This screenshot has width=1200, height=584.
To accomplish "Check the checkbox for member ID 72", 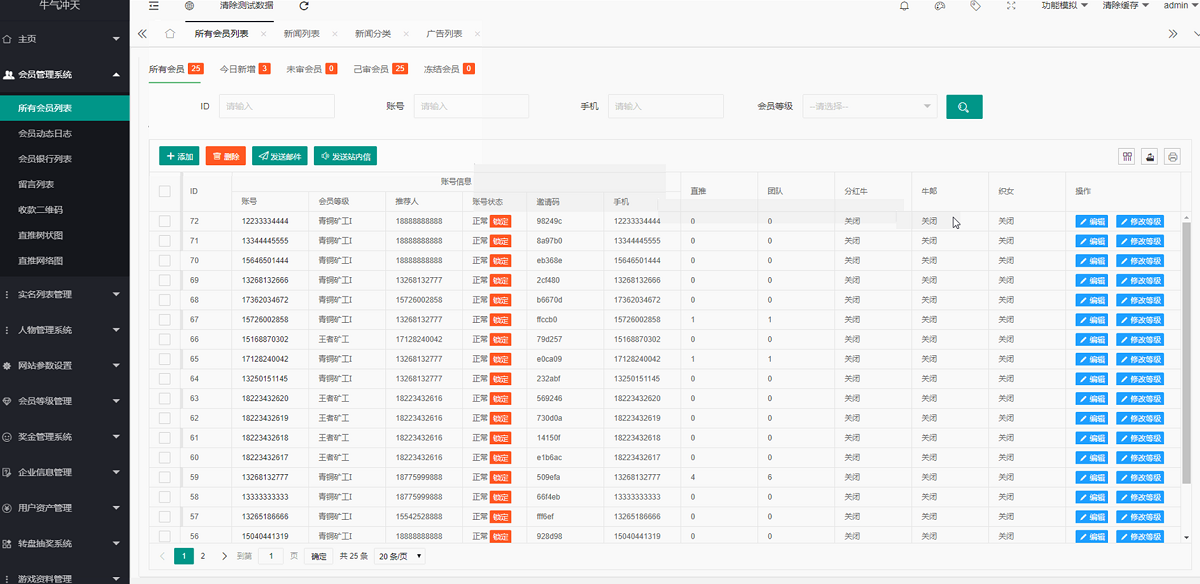I will pyautogui.click(x=165, y=221).
